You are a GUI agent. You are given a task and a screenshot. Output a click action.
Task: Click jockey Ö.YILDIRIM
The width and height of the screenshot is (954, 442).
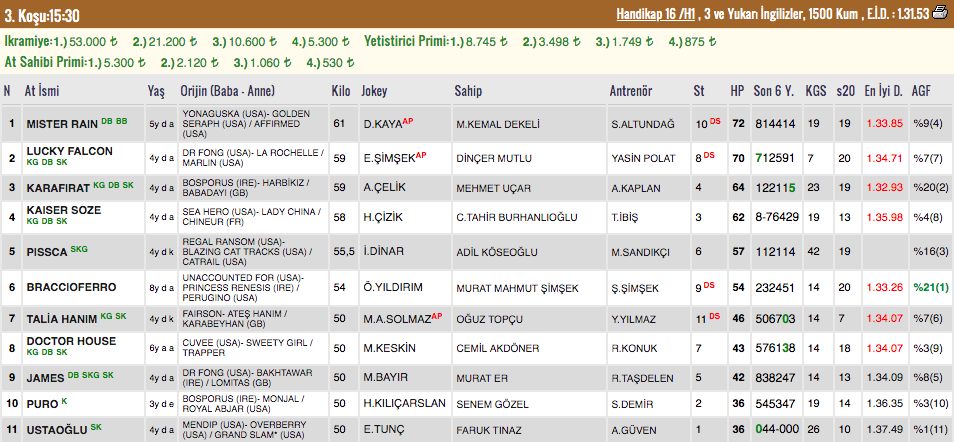point(393,287)
